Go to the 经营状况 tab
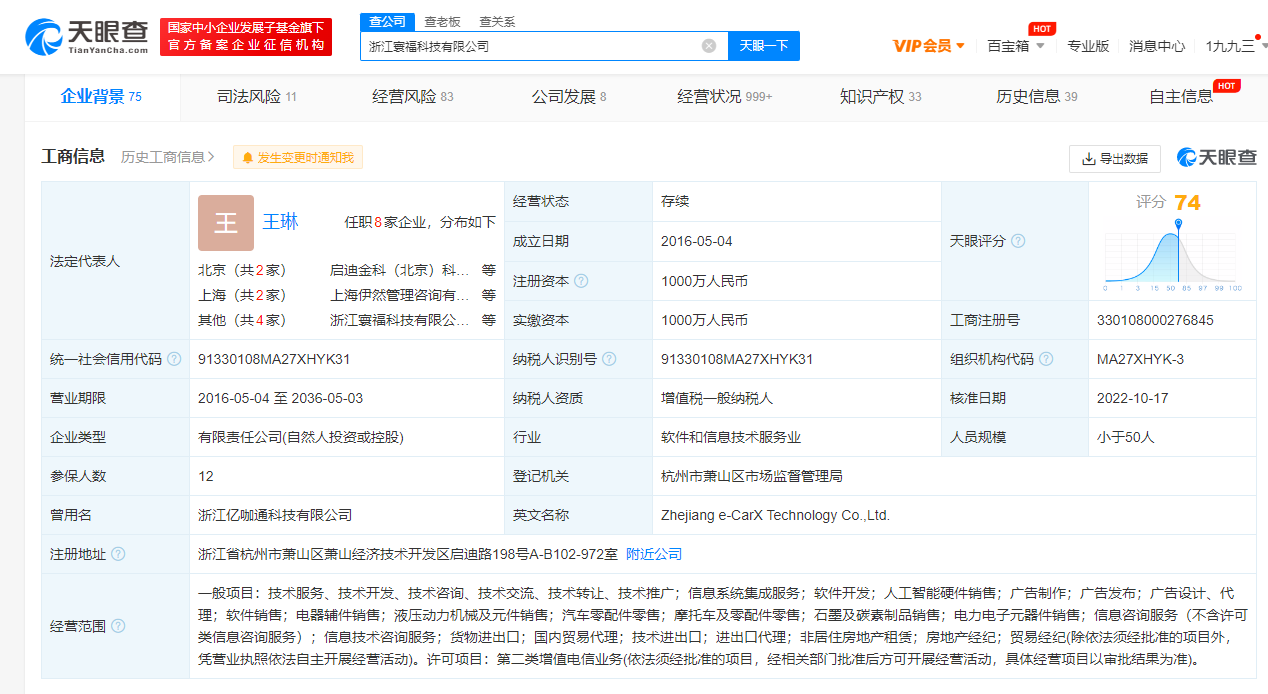Image resolution: width=1268 pixels, height=694 pixels. [x=725, y=97]
